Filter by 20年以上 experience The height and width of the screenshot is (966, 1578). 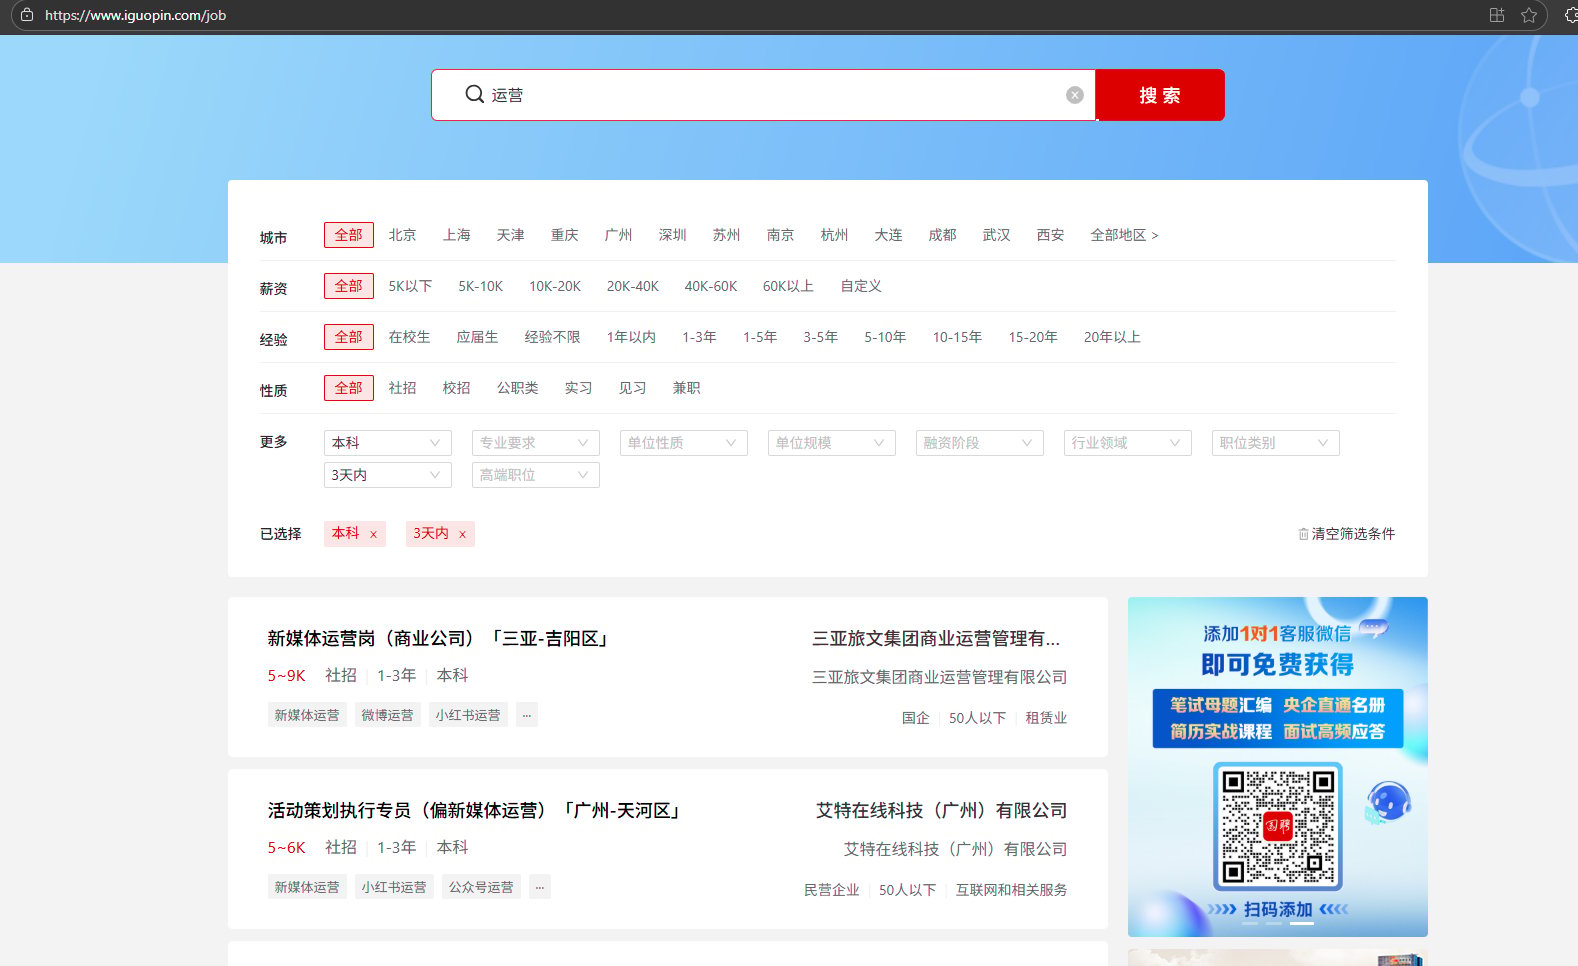(x=1112, y=337)
